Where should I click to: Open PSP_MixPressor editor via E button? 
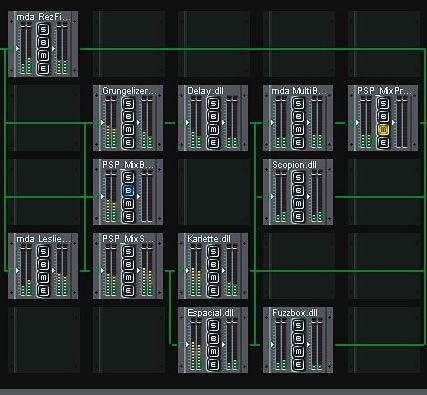(x=383, y=143)
